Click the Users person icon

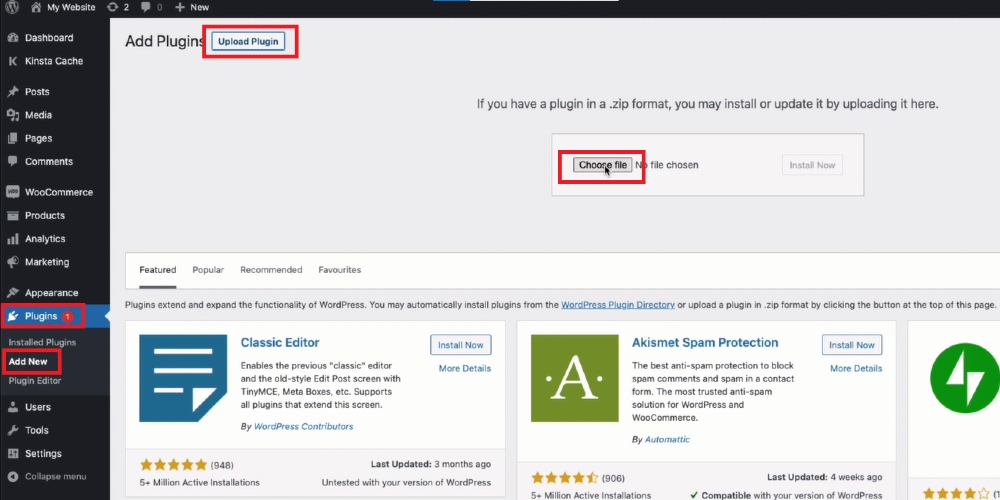[12, 407]
